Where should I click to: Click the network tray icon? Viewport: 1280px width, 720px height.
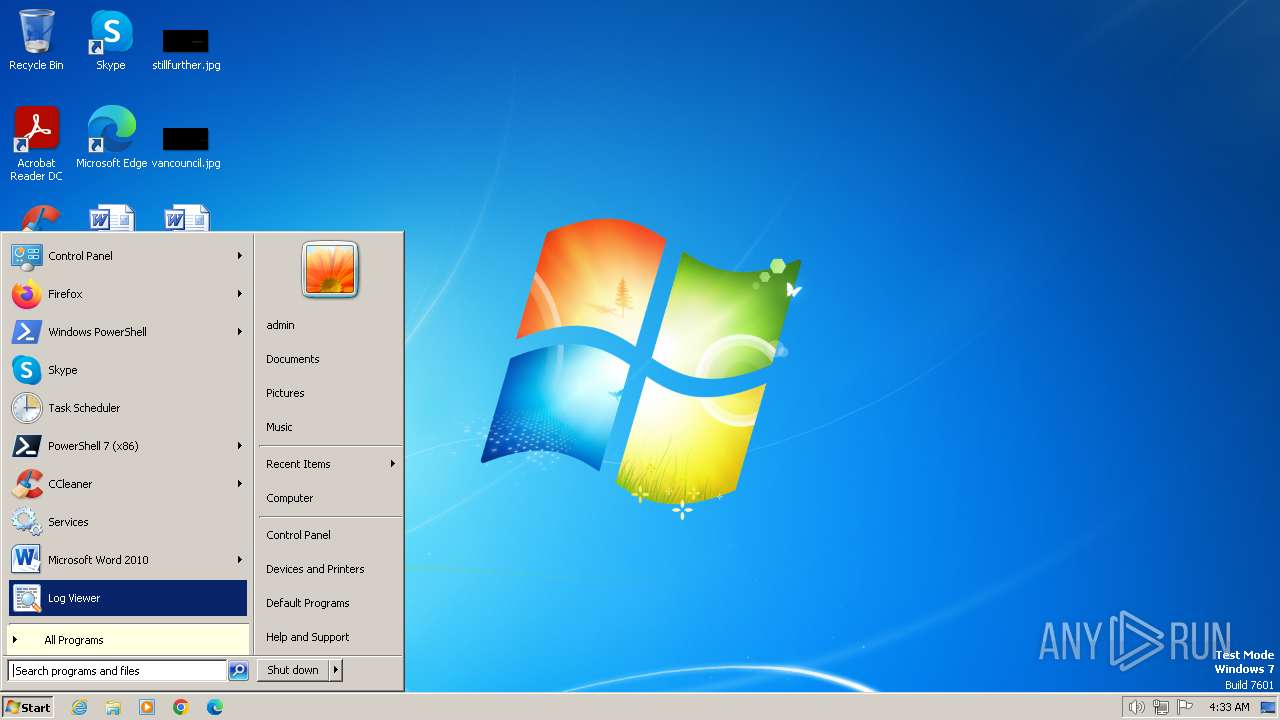[1161, 707]
